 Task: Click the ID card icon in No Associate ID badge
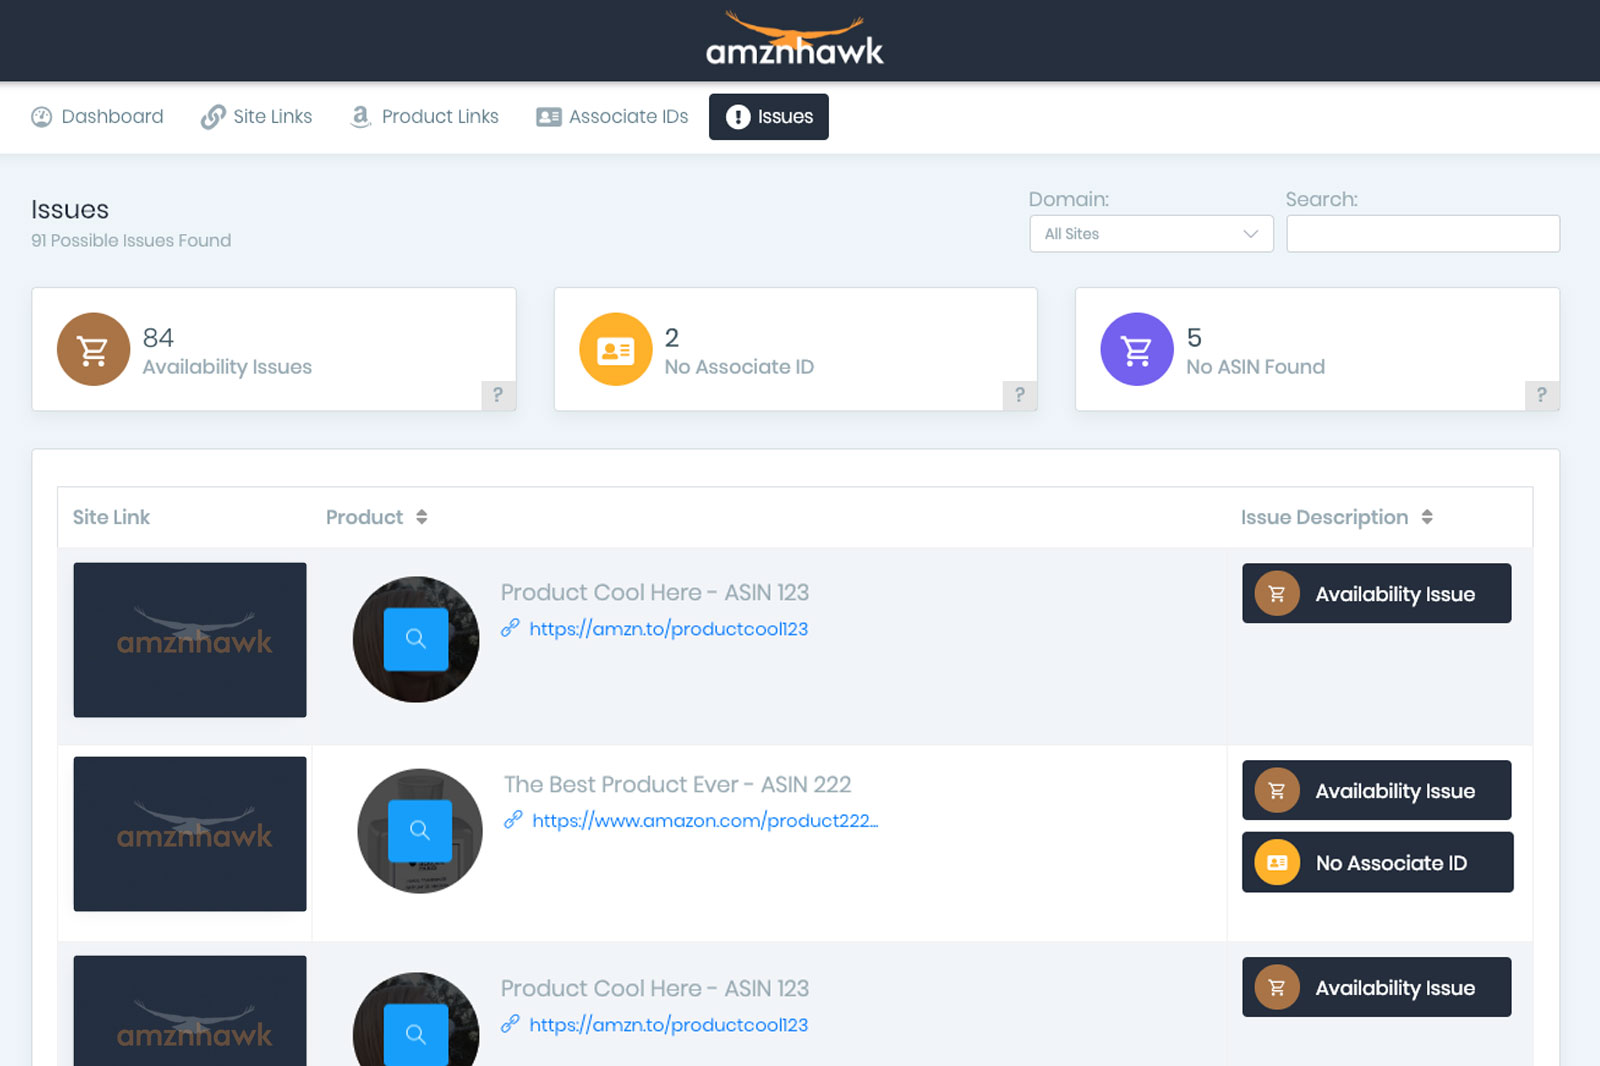click(x=1277, y=862)
